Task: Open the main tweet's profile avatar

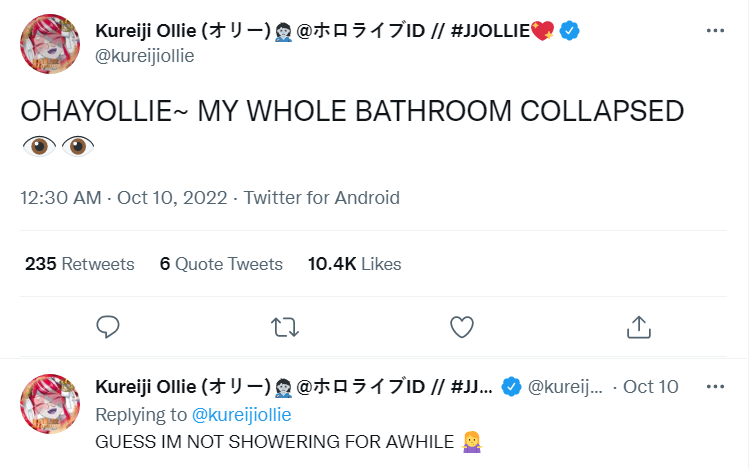Action: click(50, 43)
